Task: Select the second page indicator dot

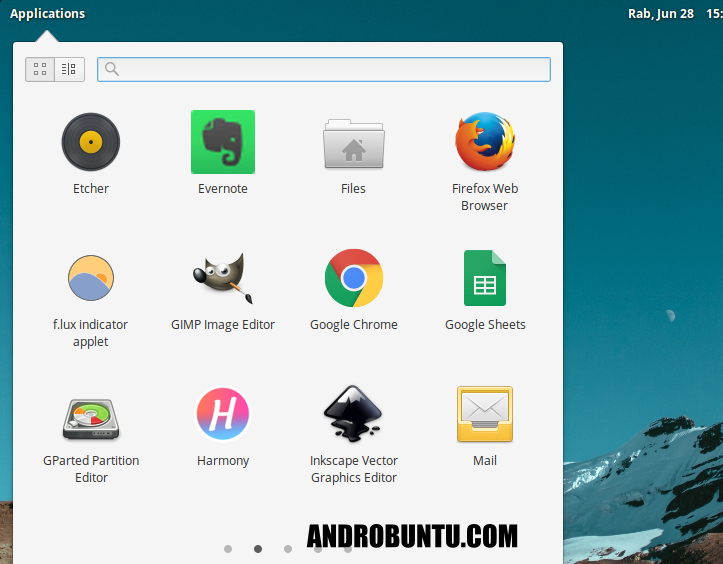Action: [258, 549]
